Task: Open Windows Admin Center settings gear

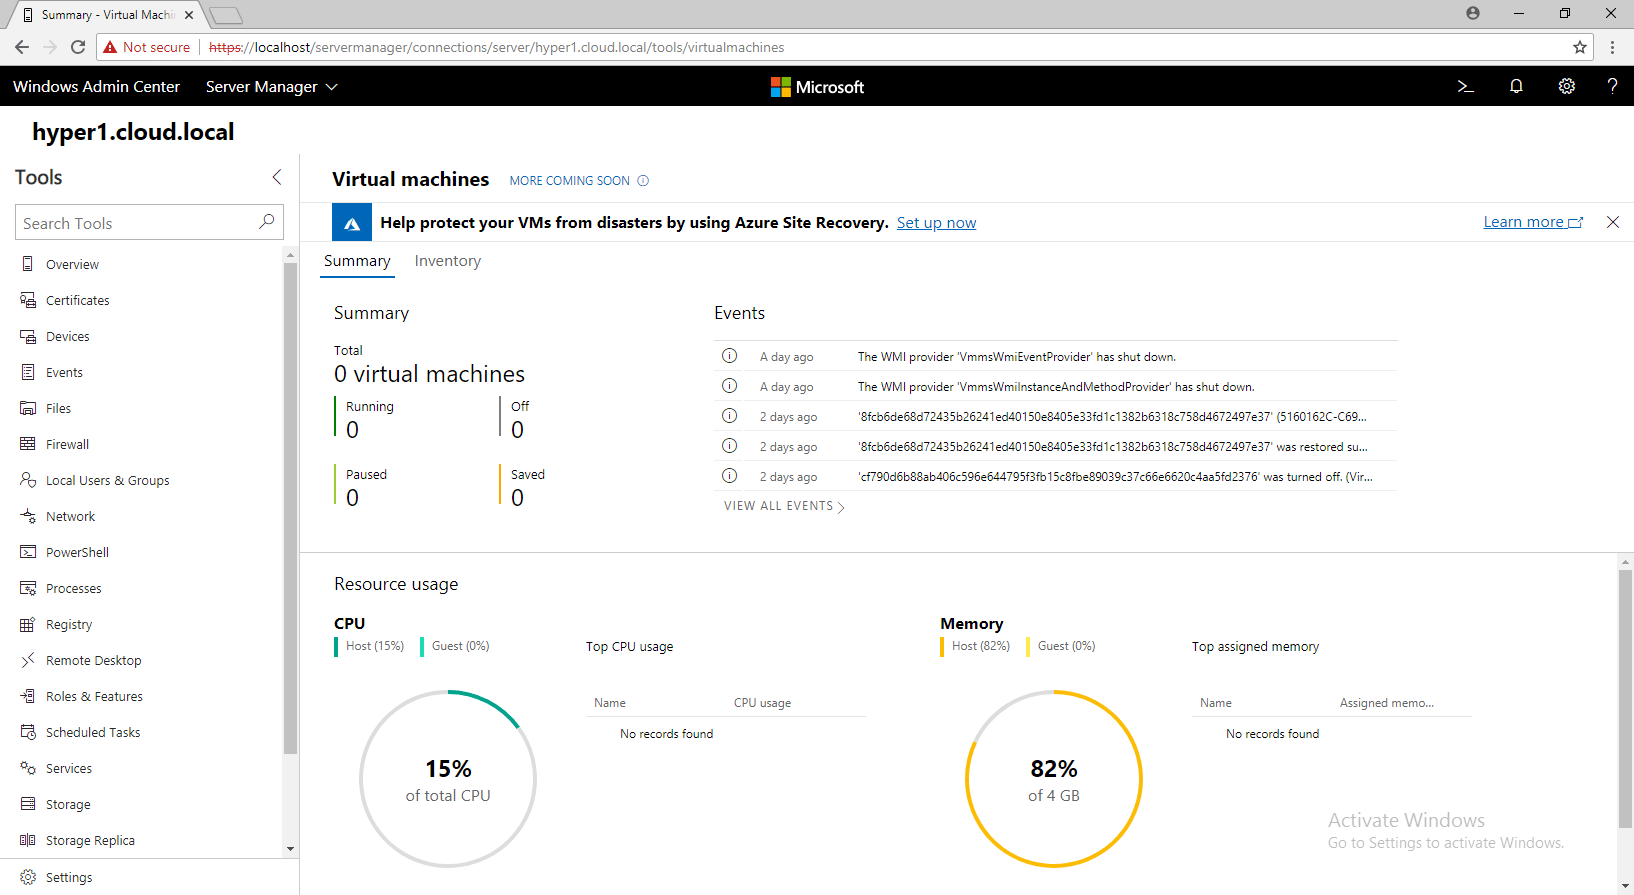Action: (1567, 87)
